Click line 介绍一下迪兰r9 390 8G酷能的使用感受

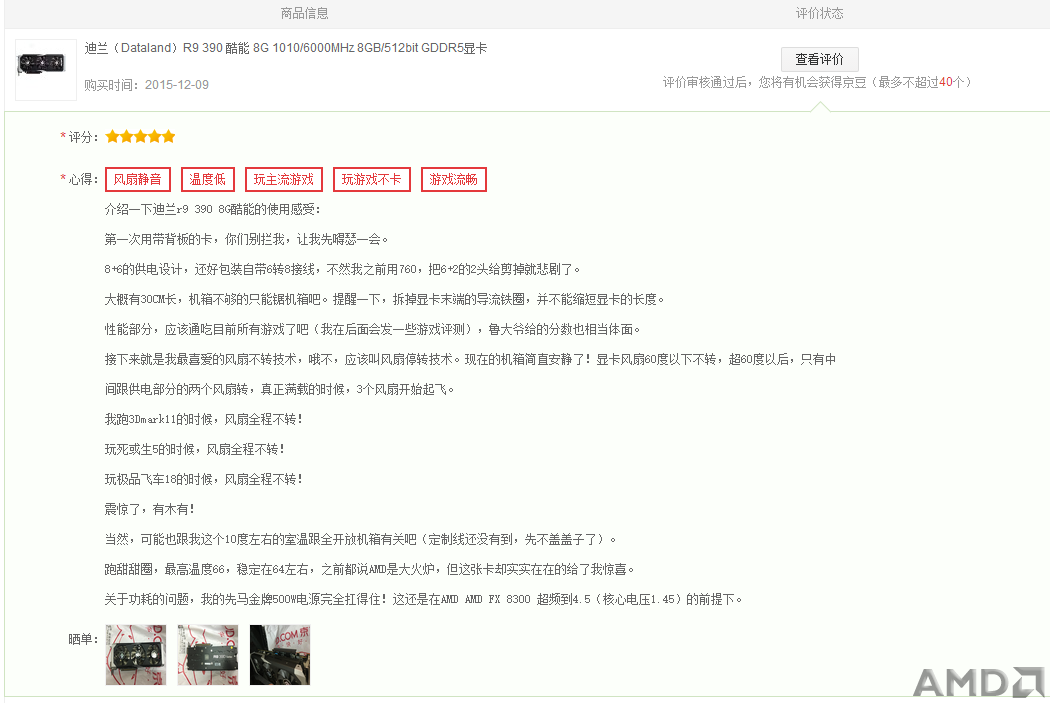[213, 210]
